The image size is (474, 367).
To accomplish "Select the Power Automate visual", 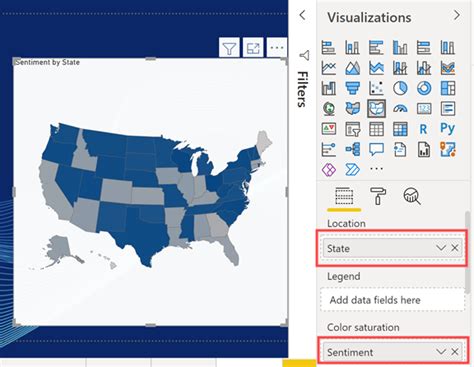I will [x=352, y=169].
